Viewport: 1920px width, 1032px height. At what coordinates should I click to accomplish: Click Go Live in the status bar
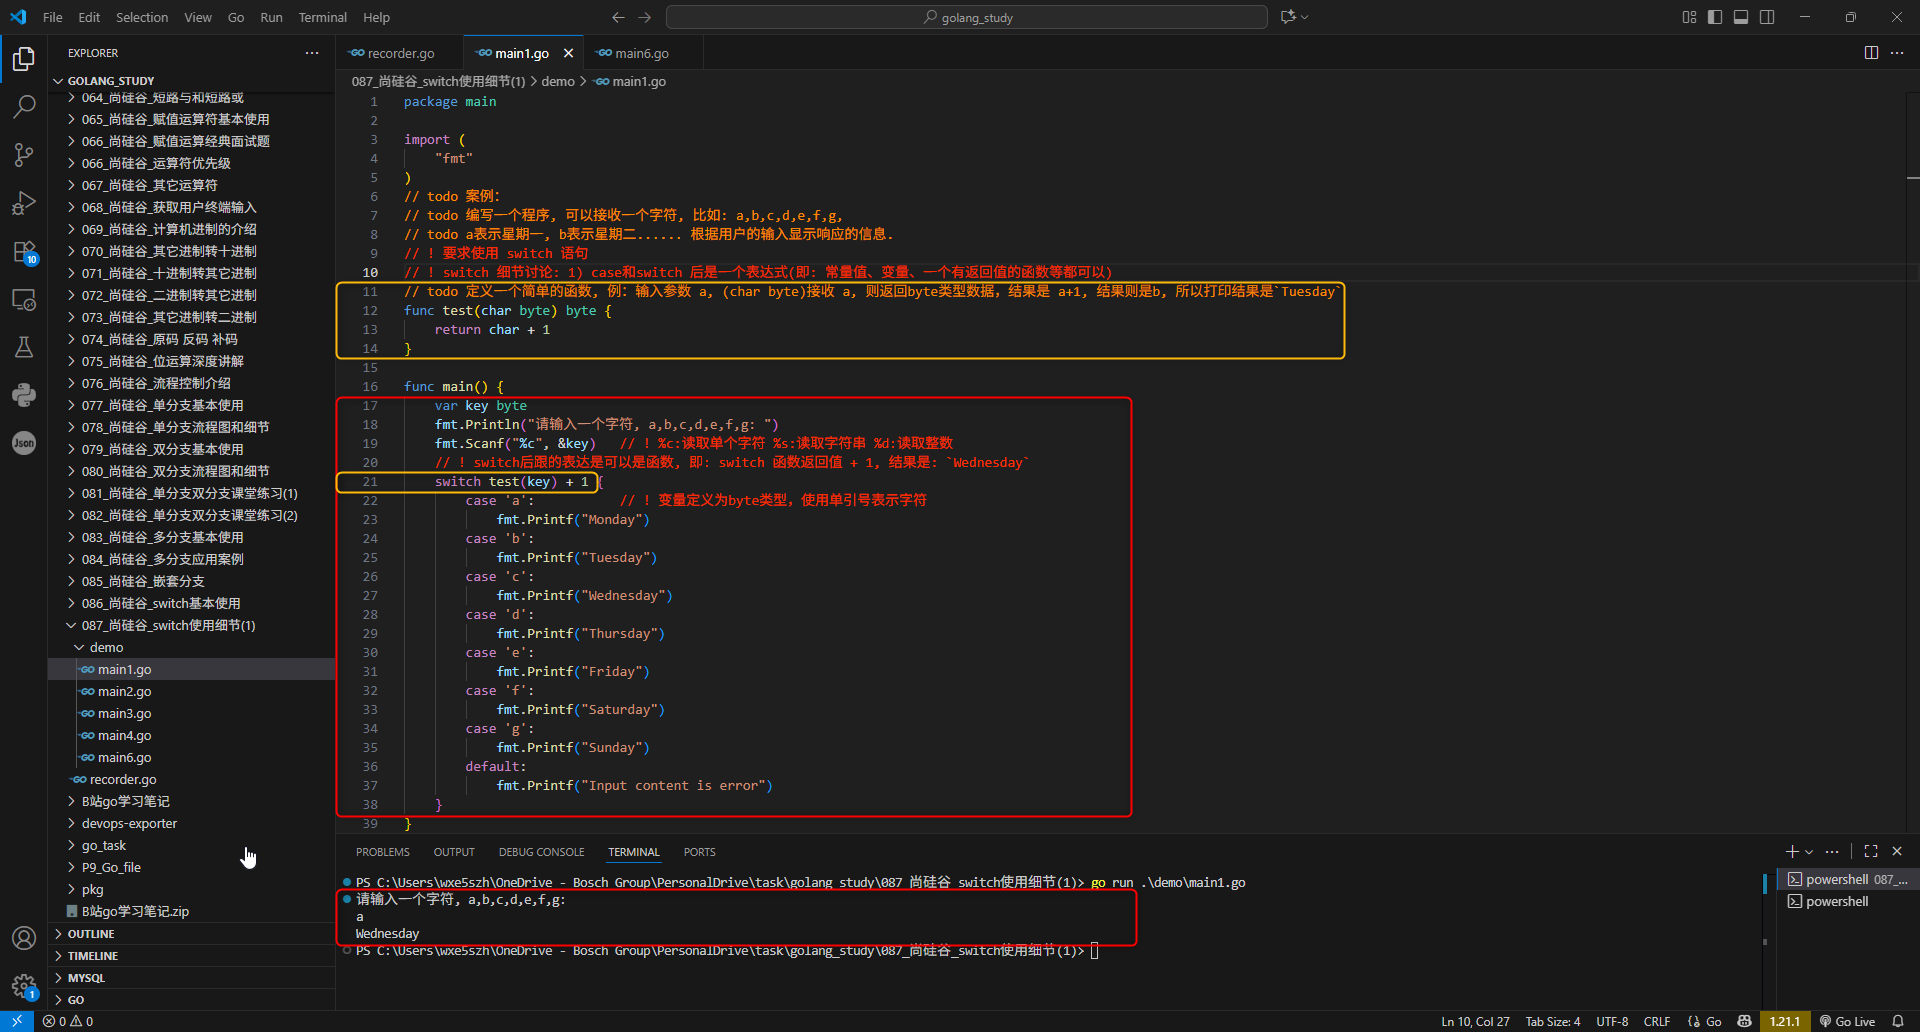[x=1847, y=1022]
